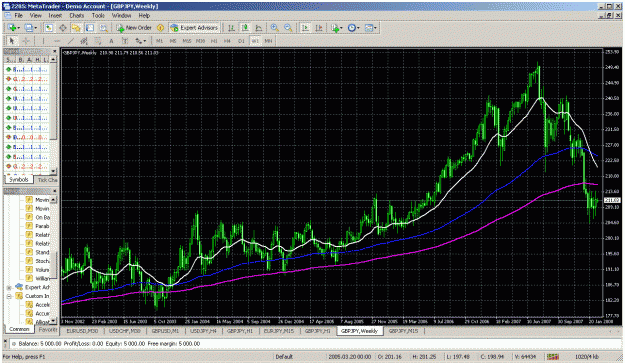Click the Templates toolbar icon
The image size is (625, 363).
[369, 27]
